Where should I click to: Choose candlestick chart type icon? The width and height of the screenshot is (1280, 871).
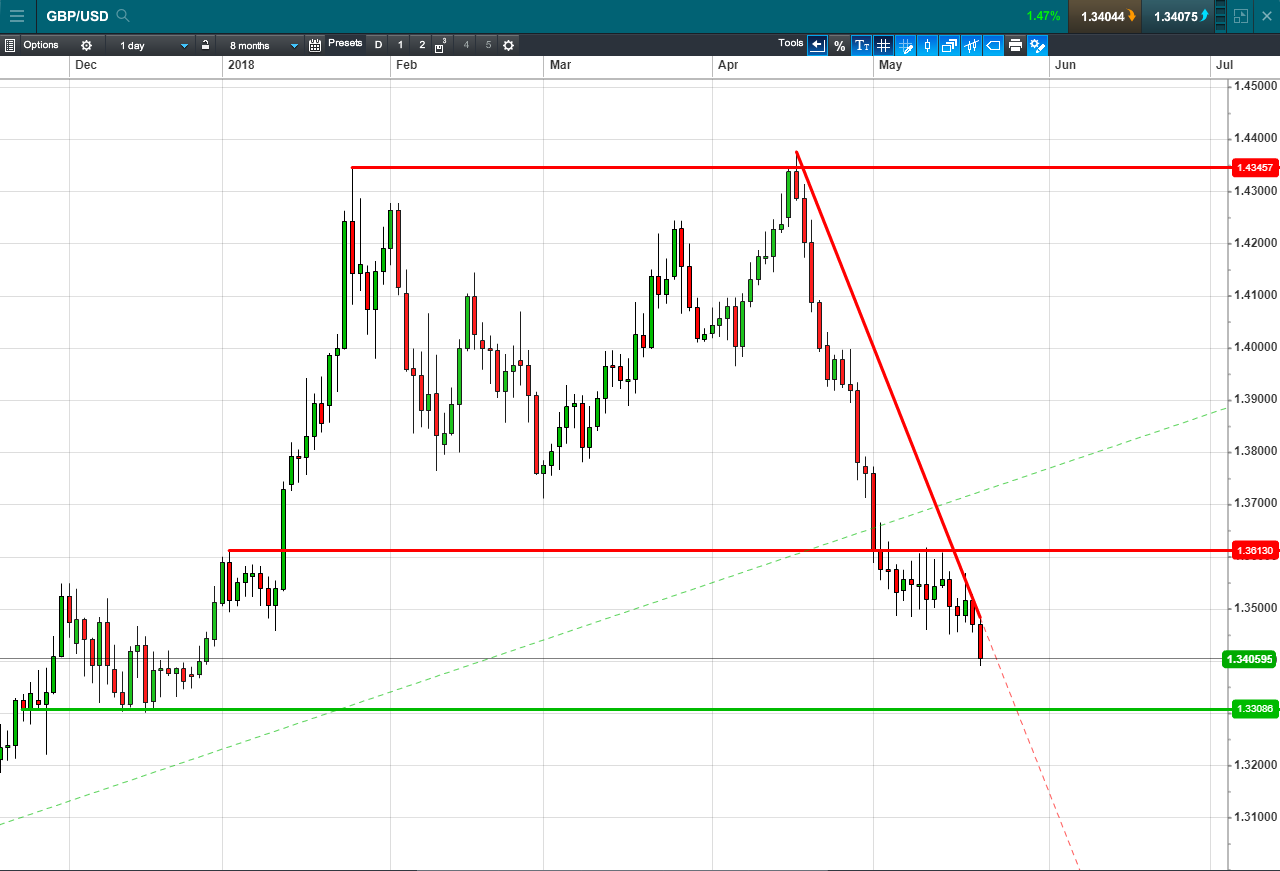point(927,45)
